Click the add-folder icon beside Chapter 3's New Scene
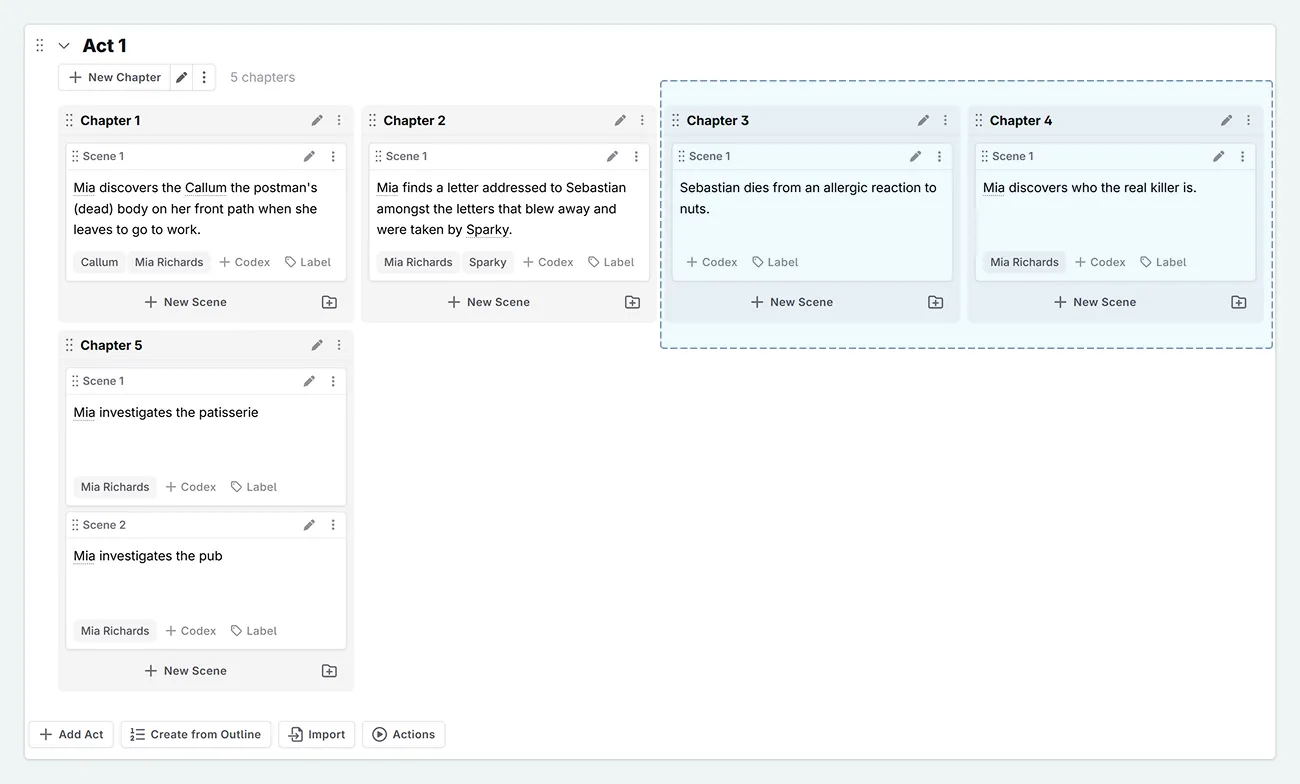This screenshot has height=784, width=1300. (934, 301)
